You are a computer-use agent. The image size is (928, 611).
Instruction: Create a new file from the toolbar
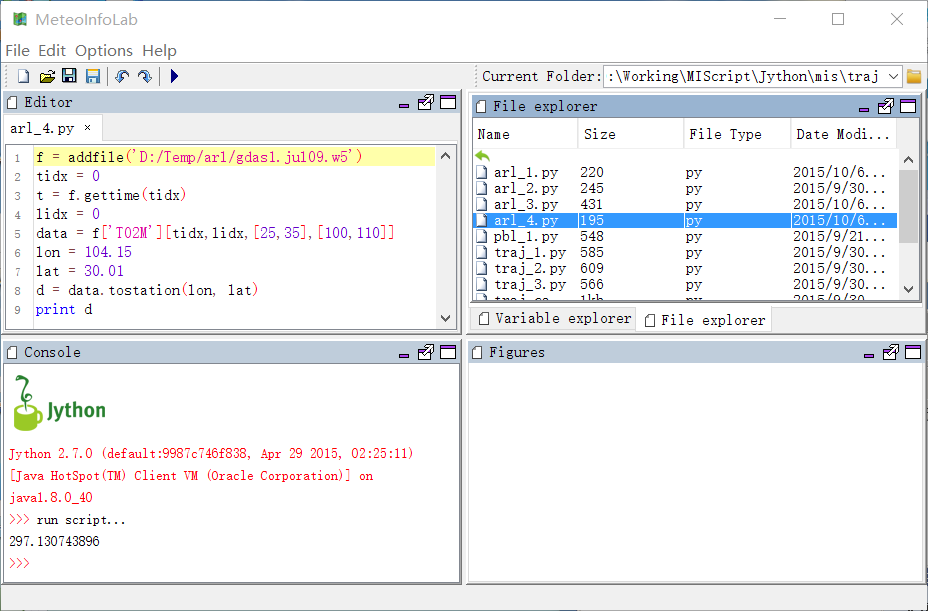point(24,76)
